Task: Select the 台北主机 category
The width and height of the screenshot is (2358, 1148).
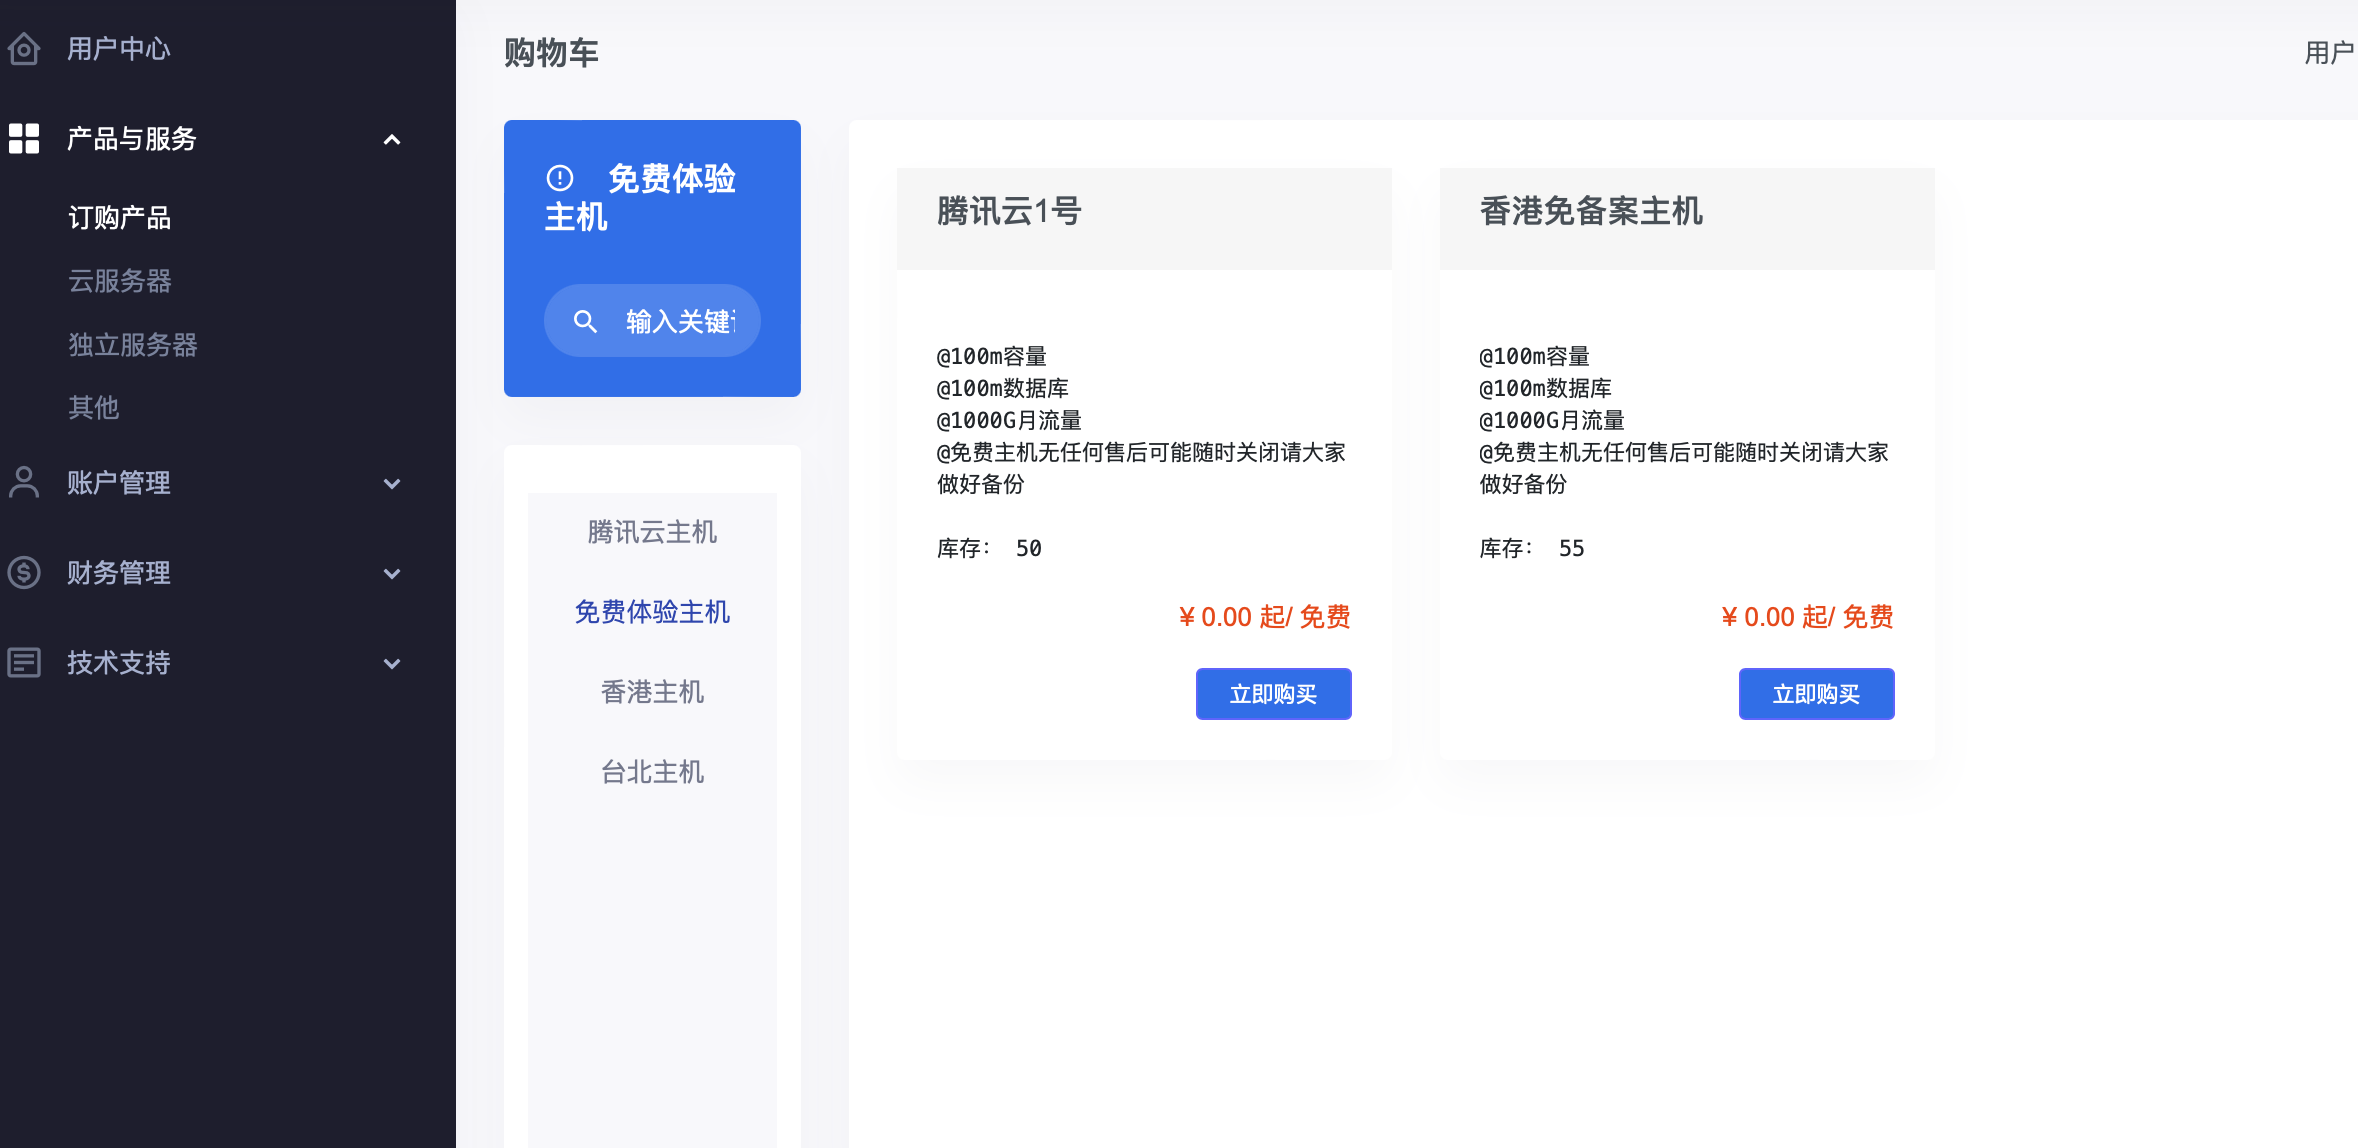Action: pos(652,772)
